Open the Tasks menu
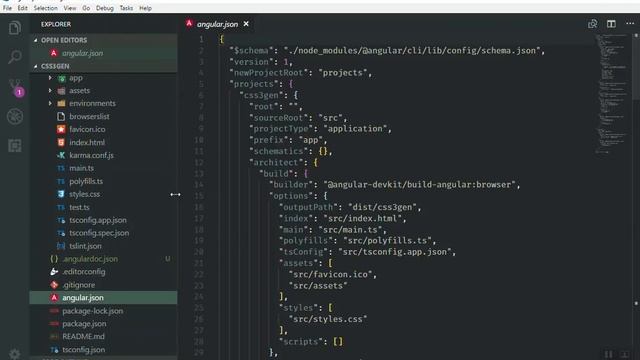Image resolution: width=640 pixels, height=360 pixels. pos(126,8)
